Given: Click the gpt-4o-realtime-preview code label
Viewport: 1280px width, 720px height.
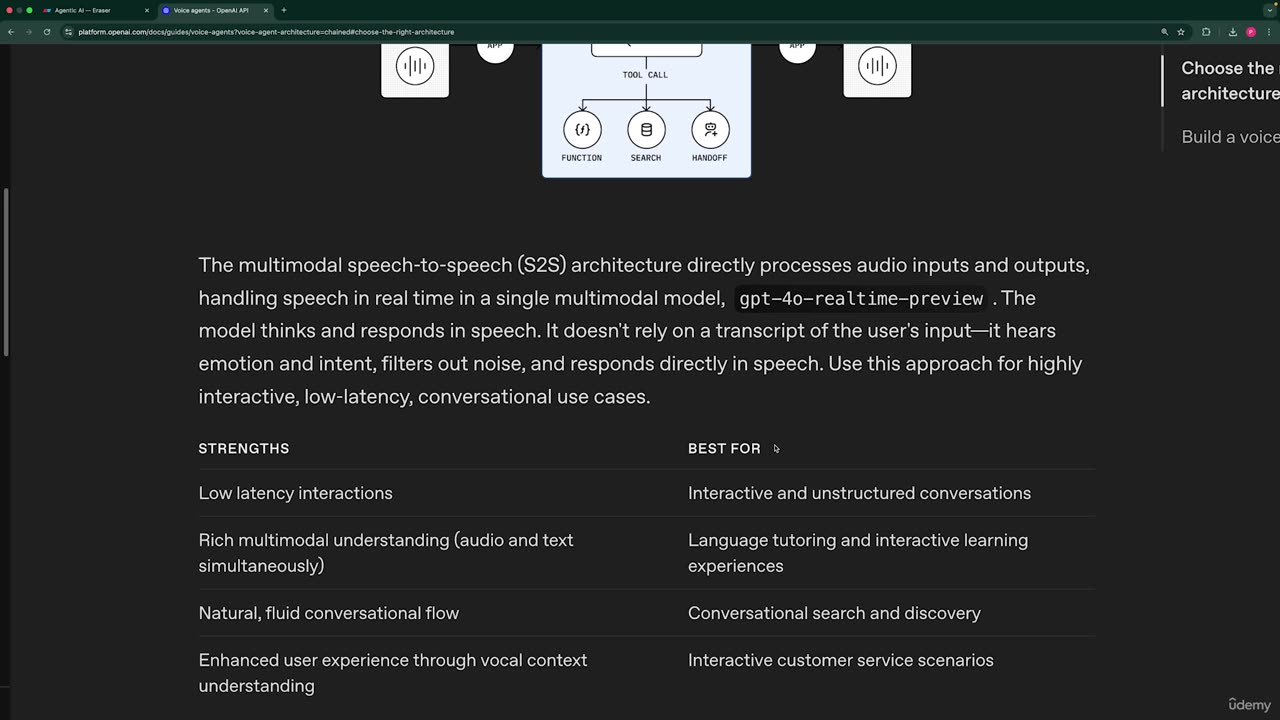Looking at the screenshot, I should (861, 298).
